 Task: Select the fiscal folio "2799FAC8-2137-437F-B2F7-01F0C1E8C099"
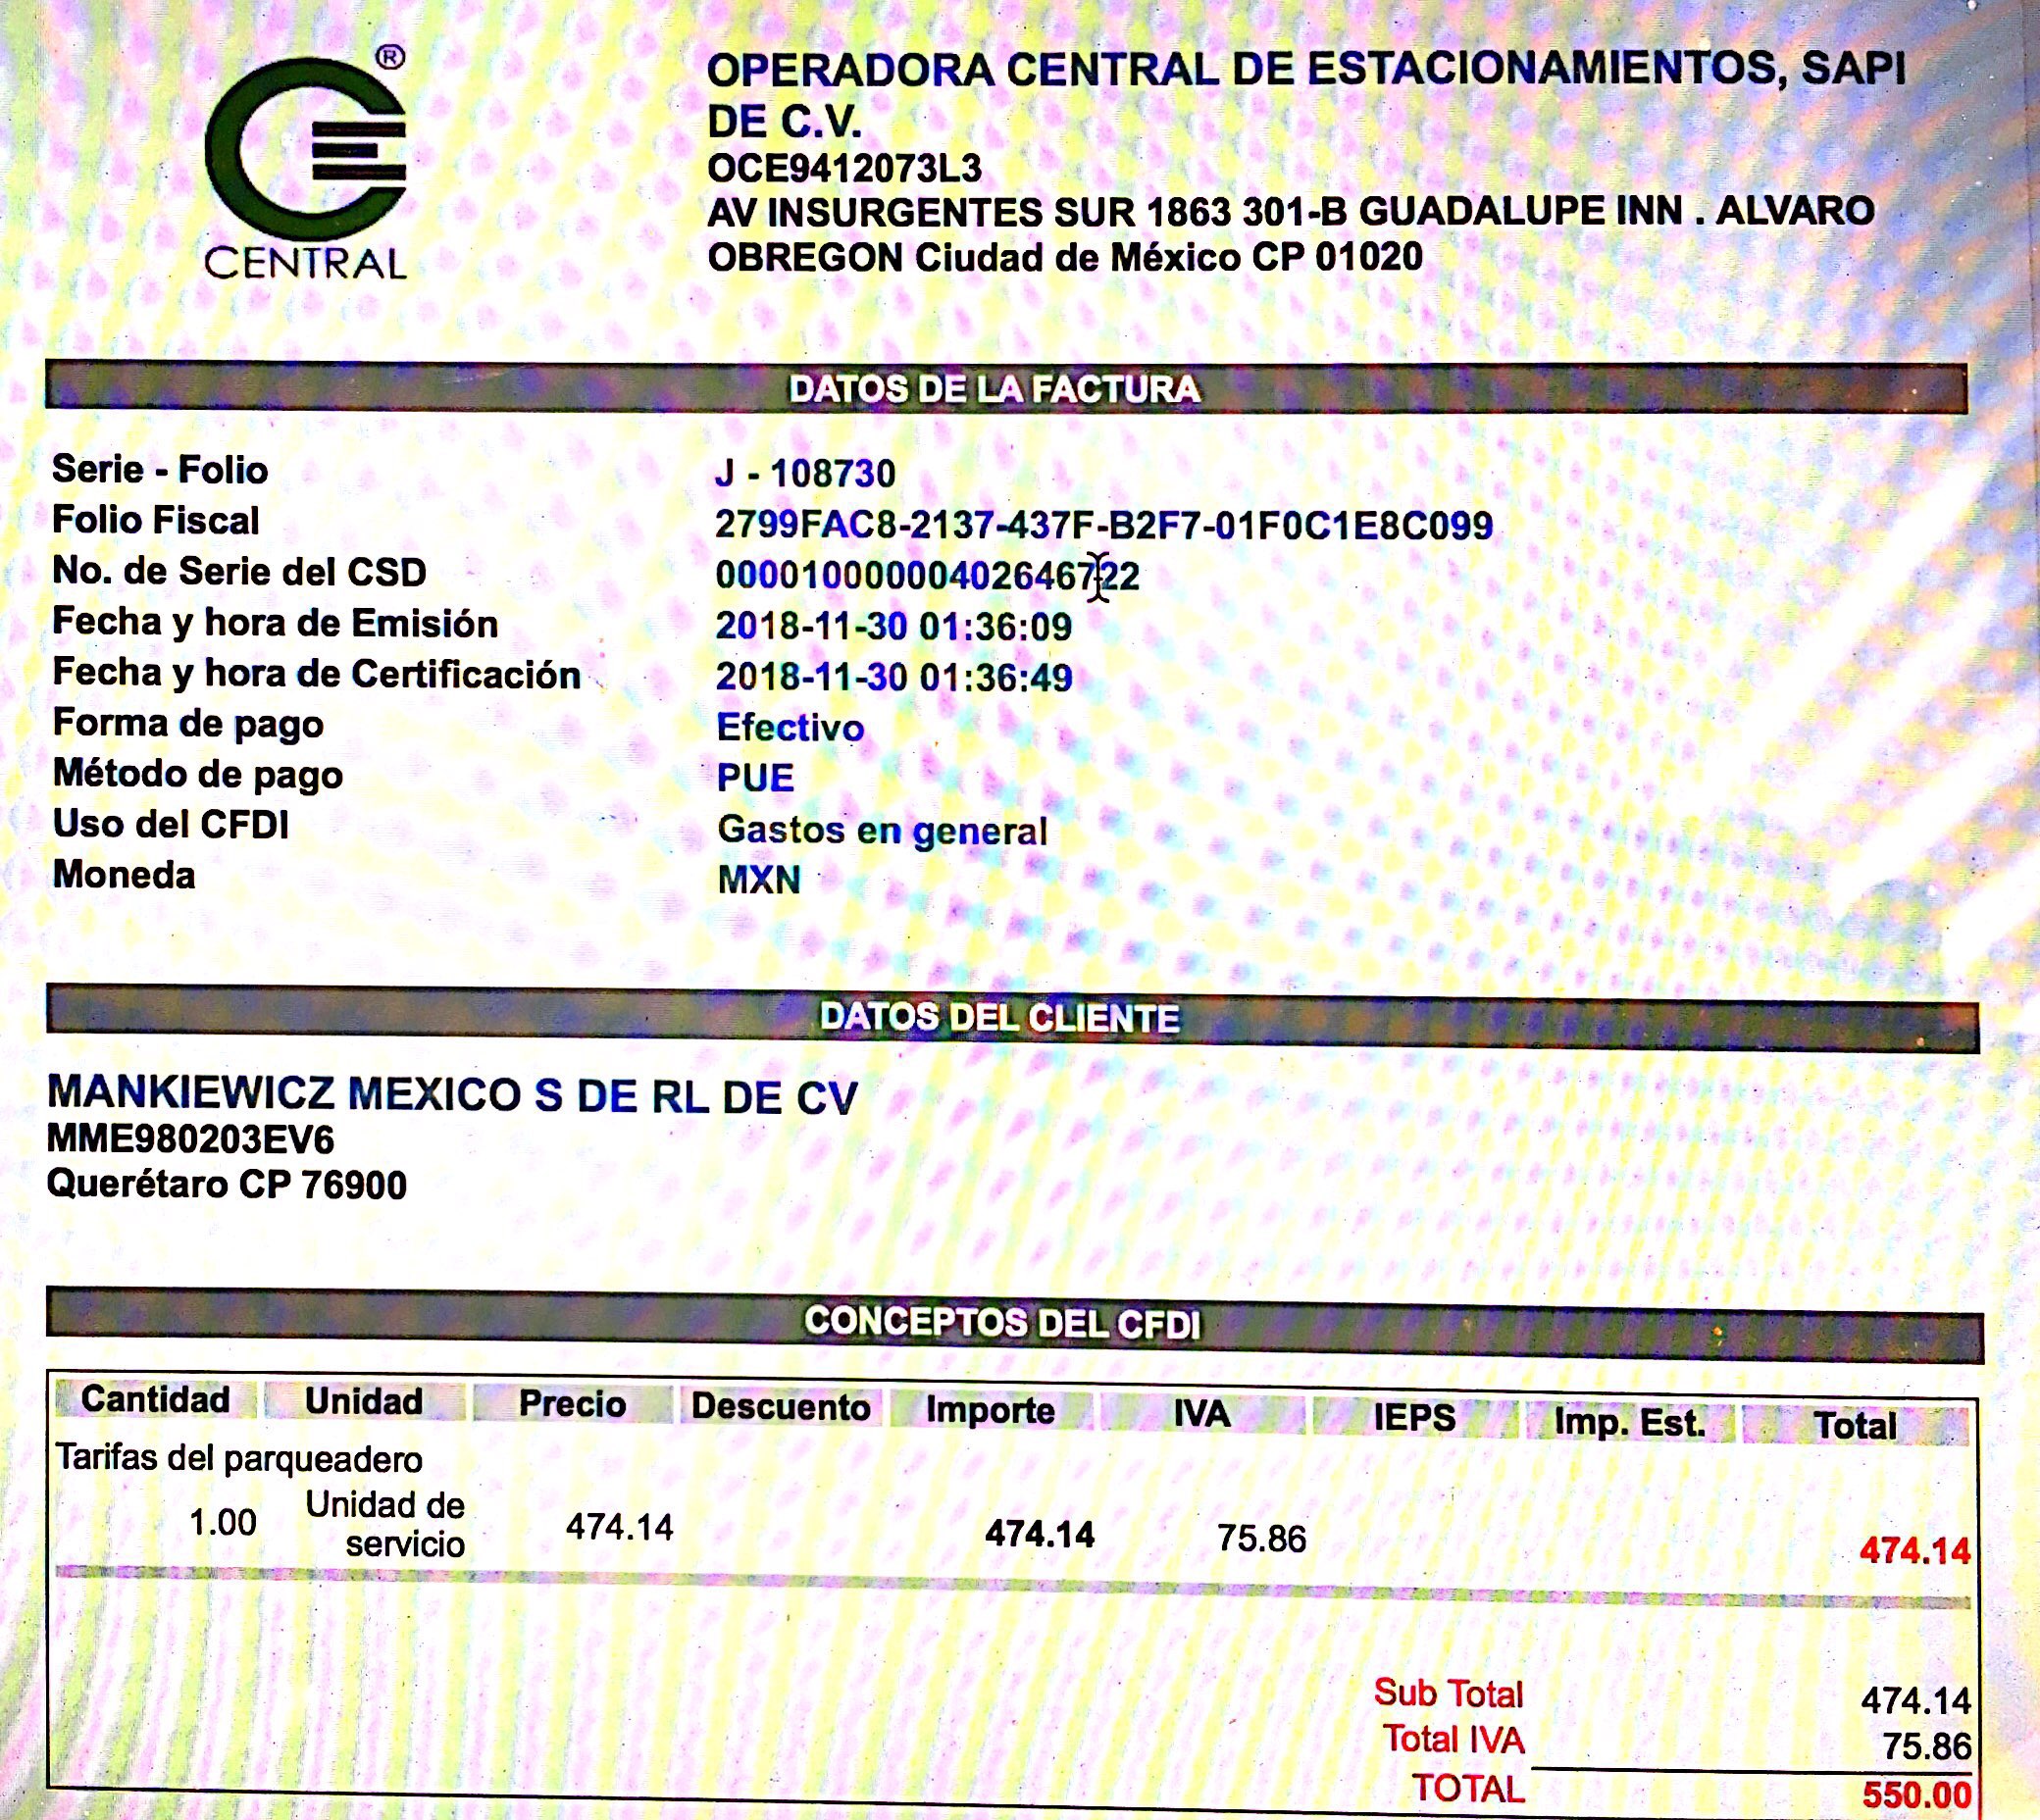(1104, 525)
